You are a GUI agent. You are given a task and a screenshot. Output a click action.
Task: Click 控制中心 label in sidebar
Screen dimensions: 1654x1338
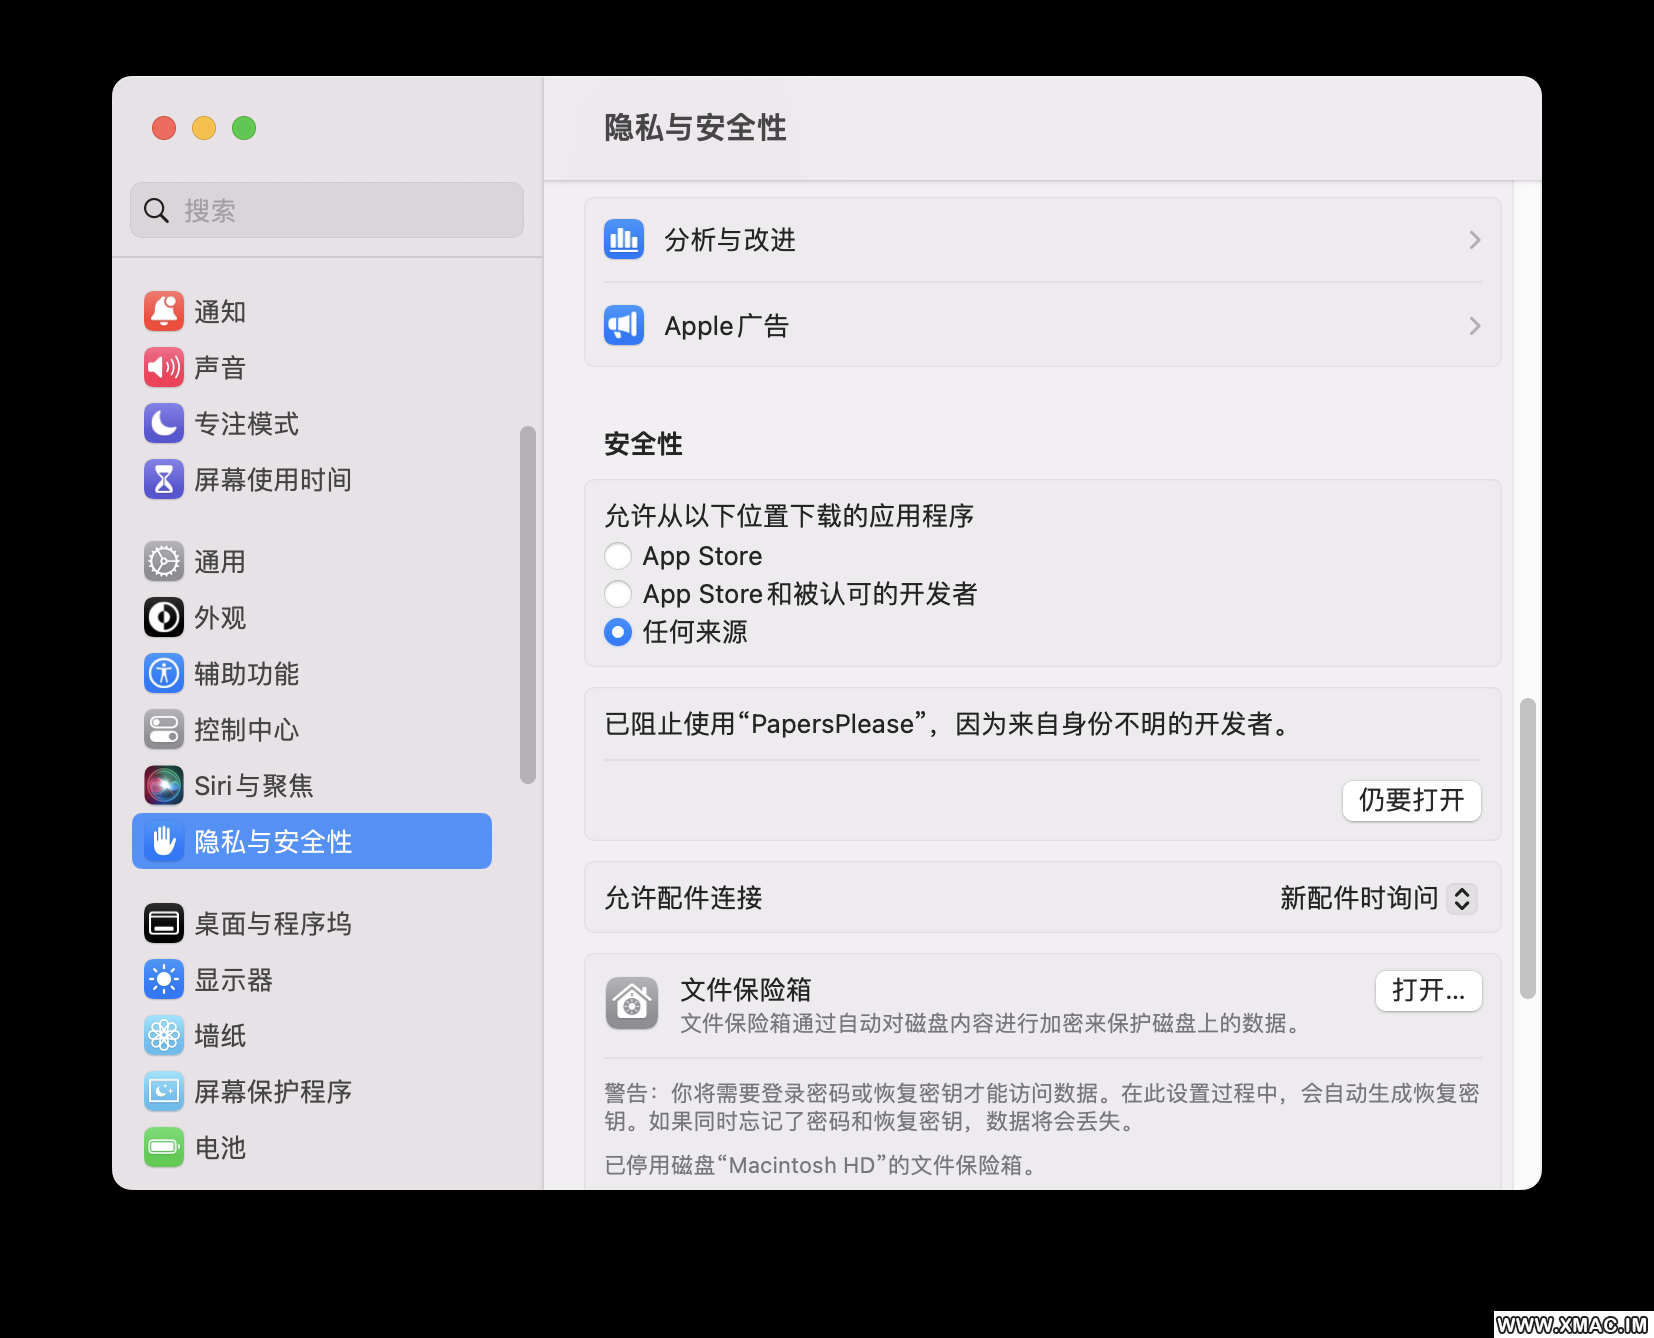click(x=247, y=729)
